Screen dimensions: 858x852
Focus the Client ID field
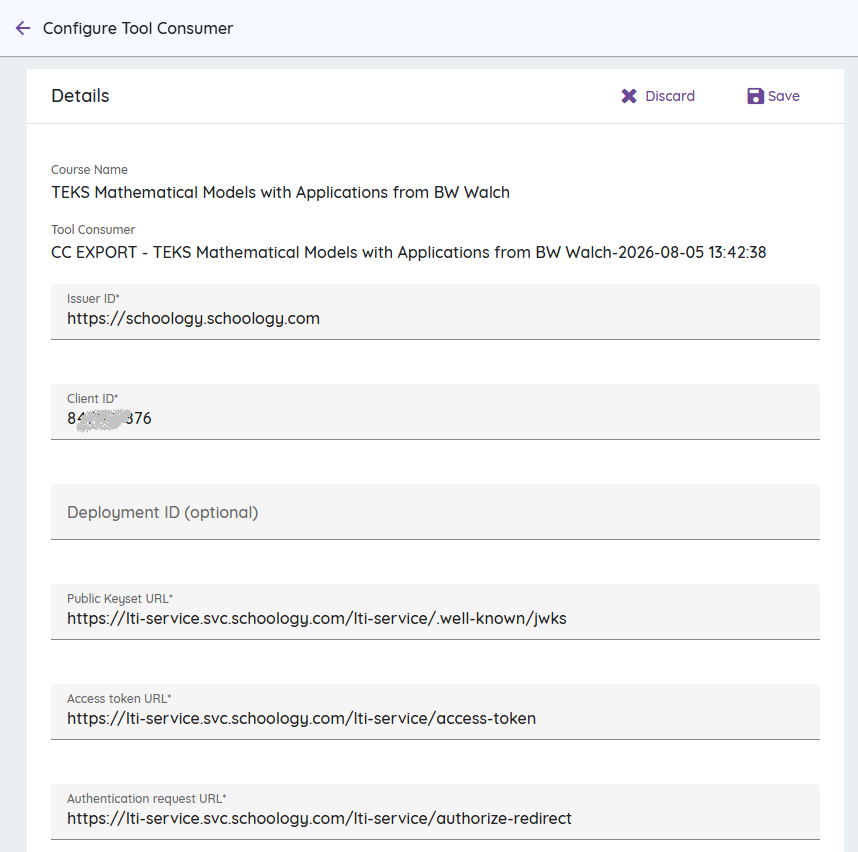pos(435,412)
